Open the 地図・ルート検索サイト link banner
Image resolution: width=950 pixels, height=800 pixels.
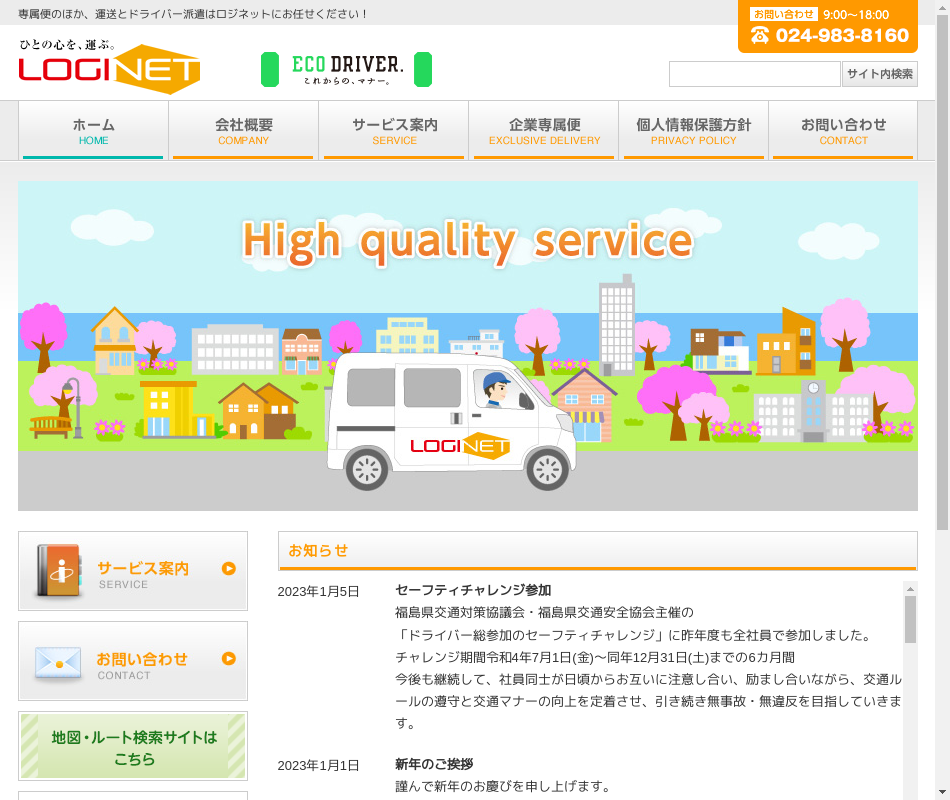[x=133, y=747]
